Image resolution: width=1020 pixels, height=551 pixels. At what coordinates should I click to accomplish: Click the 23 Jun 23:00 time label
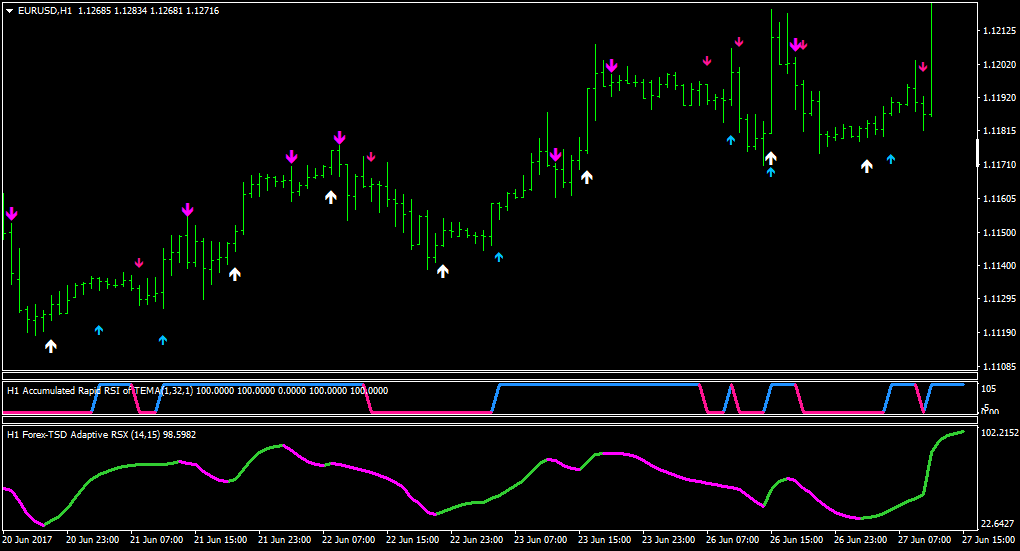(669, 539)
